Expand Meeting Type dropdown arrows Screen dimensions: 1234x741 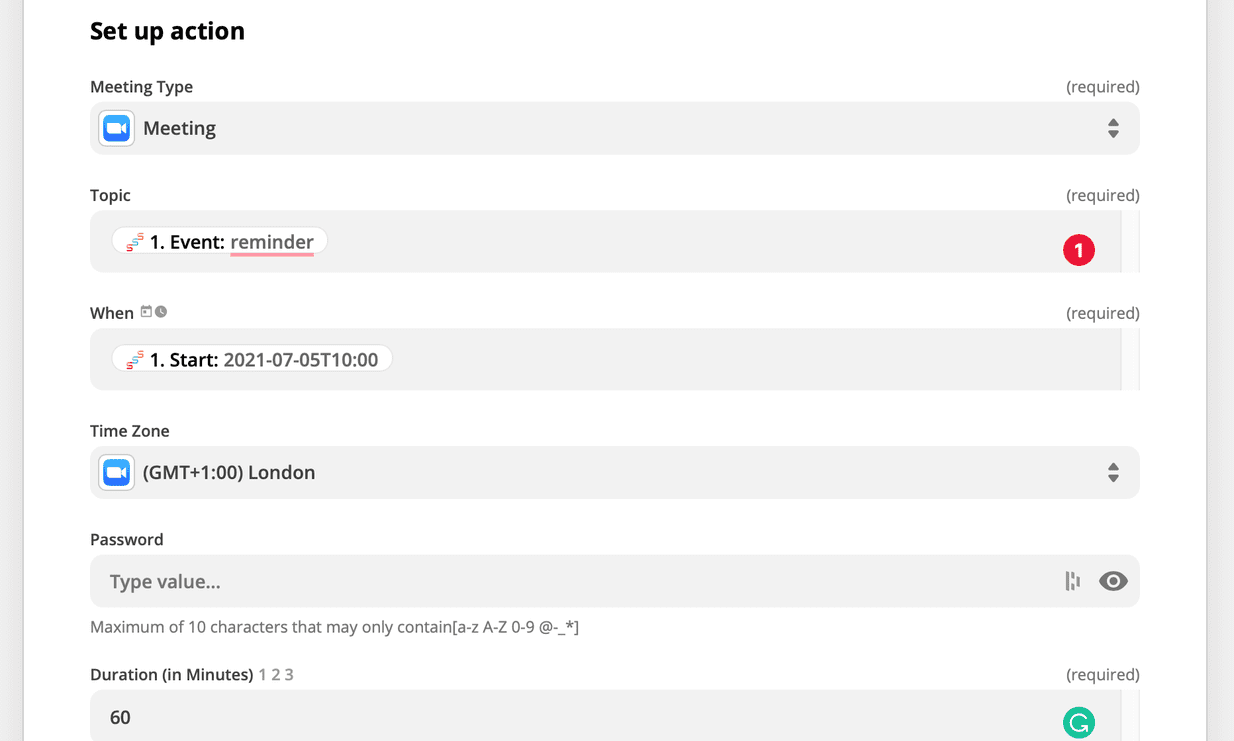(1113, 128)
